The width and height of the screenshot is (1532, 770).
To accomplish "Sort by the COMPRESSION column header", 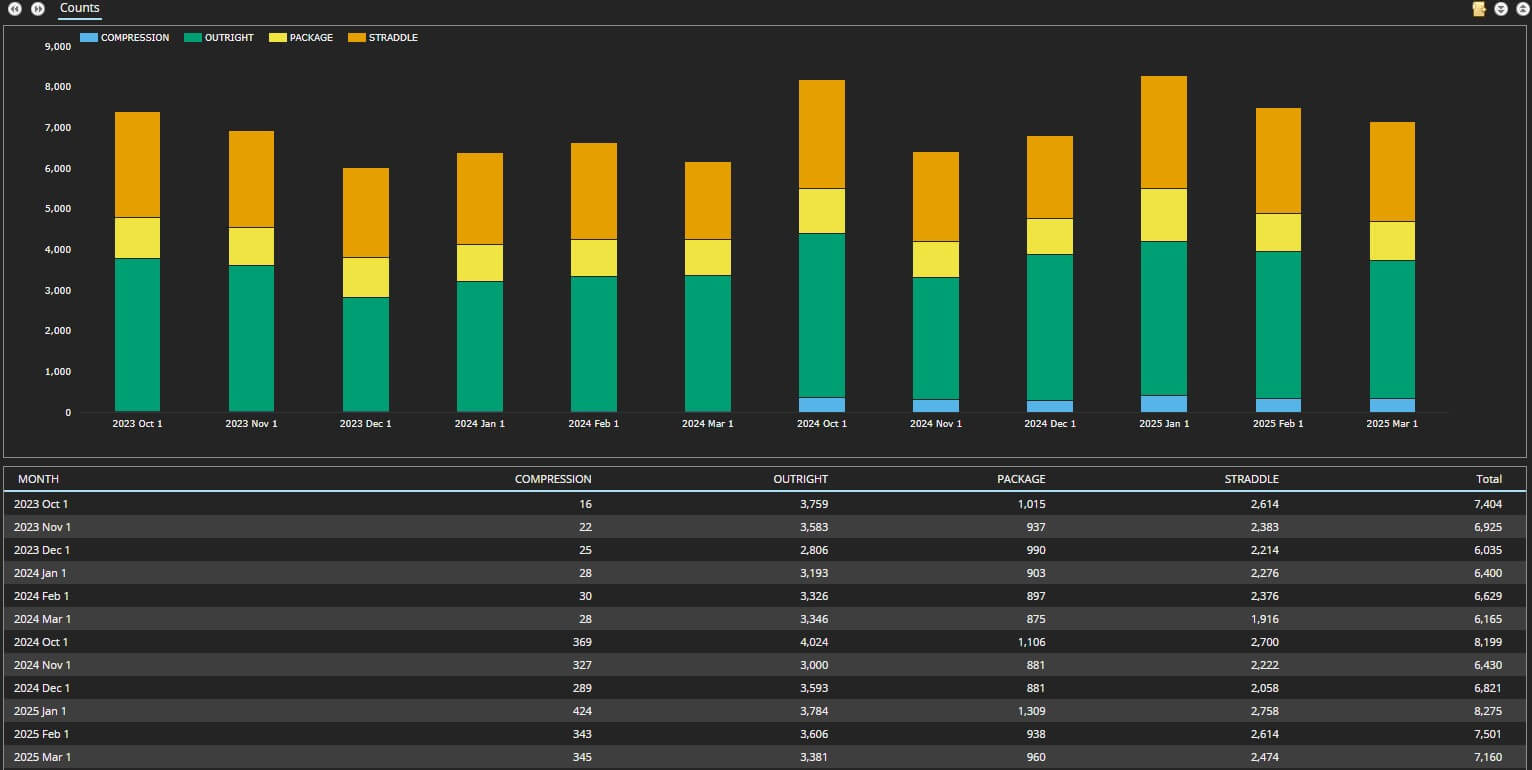I will tap(553, 479).
